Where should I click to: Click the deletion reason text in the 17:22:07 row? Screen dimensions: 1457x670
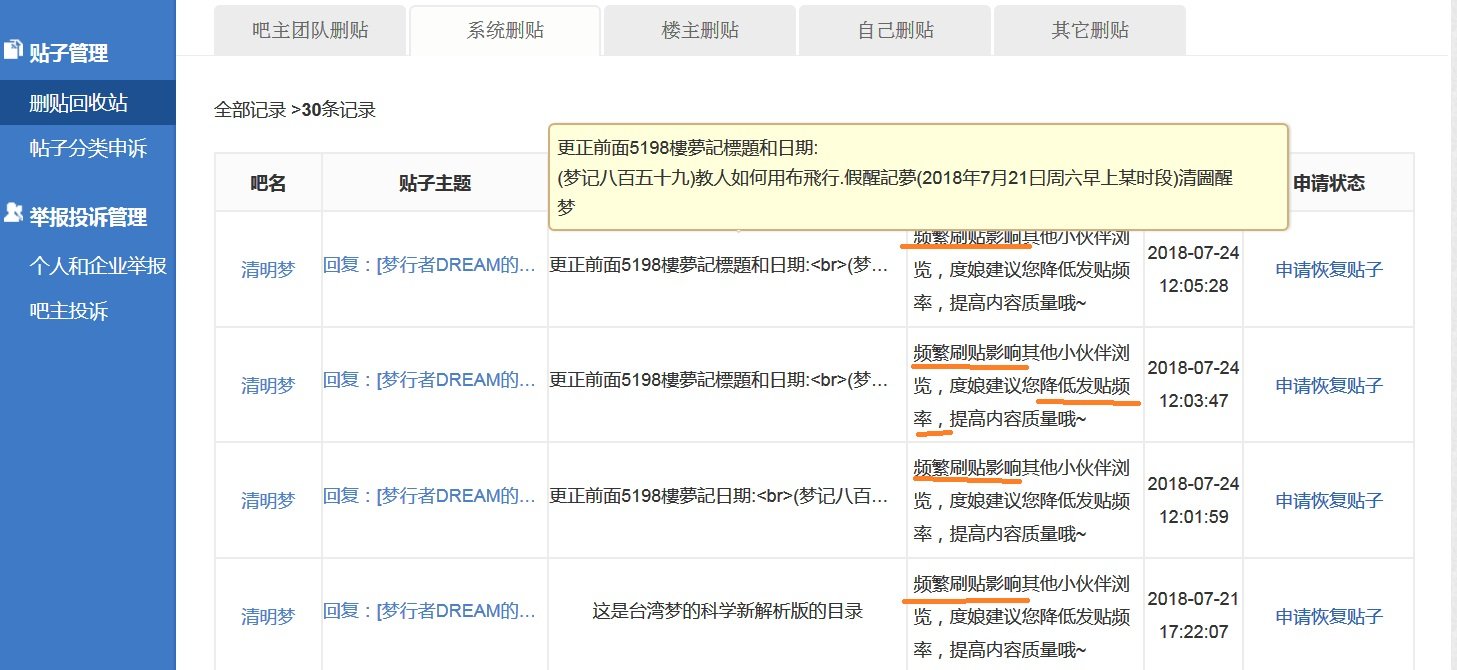click(x=1023, y=617)
